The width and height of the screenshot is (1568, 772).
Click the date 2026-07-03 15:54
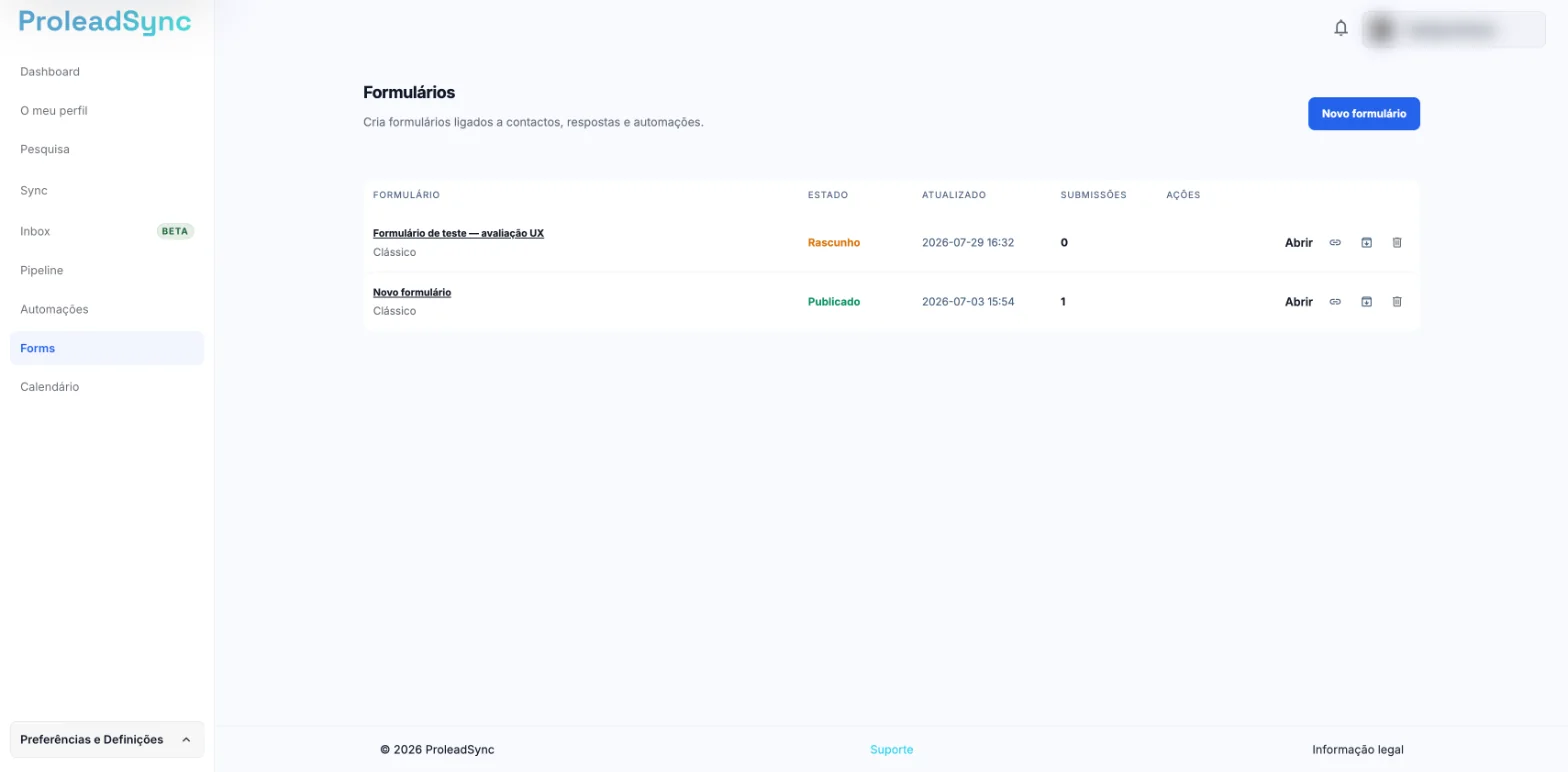(968, 301)
